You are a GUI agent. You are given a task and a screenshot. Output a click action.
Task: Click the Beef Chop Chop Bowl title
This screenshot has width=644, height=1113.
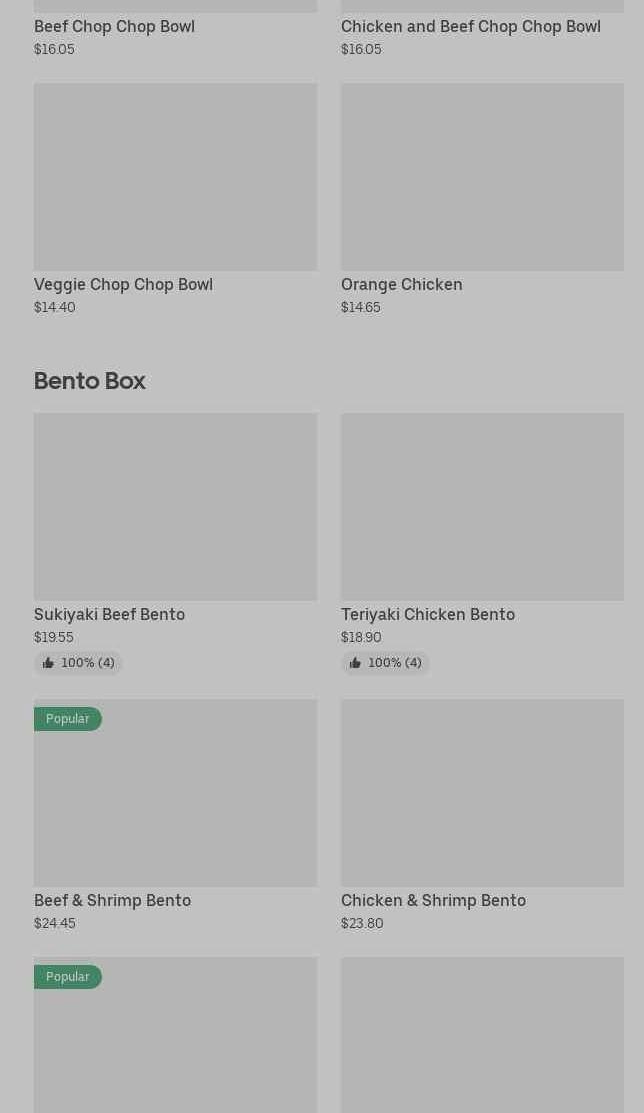click(114, 26)
